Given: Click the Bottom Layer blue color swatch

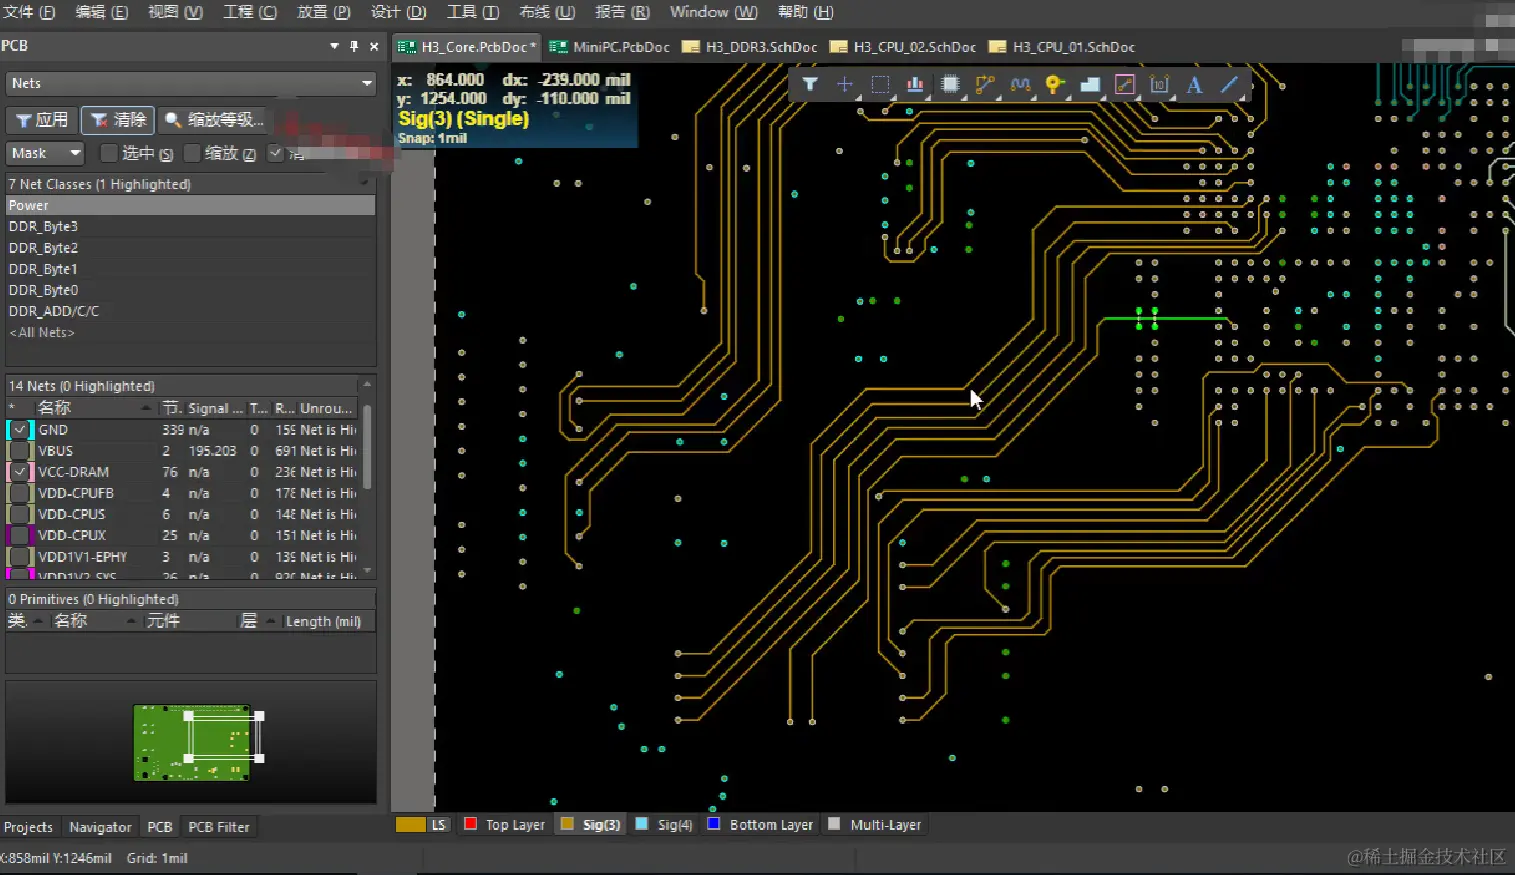Looking at the screenshot, I should [x=714, y=824].
